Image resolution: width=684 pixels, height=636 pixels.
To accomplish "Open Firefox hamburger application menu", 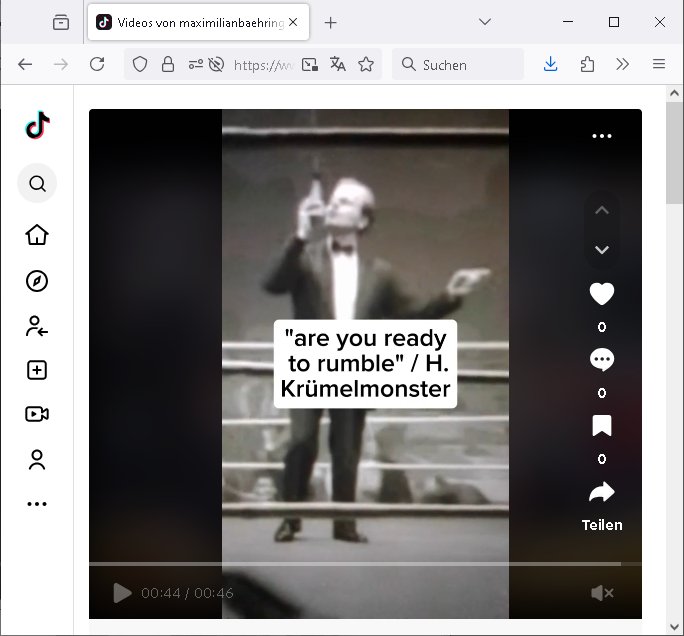I will click(659, 64).
